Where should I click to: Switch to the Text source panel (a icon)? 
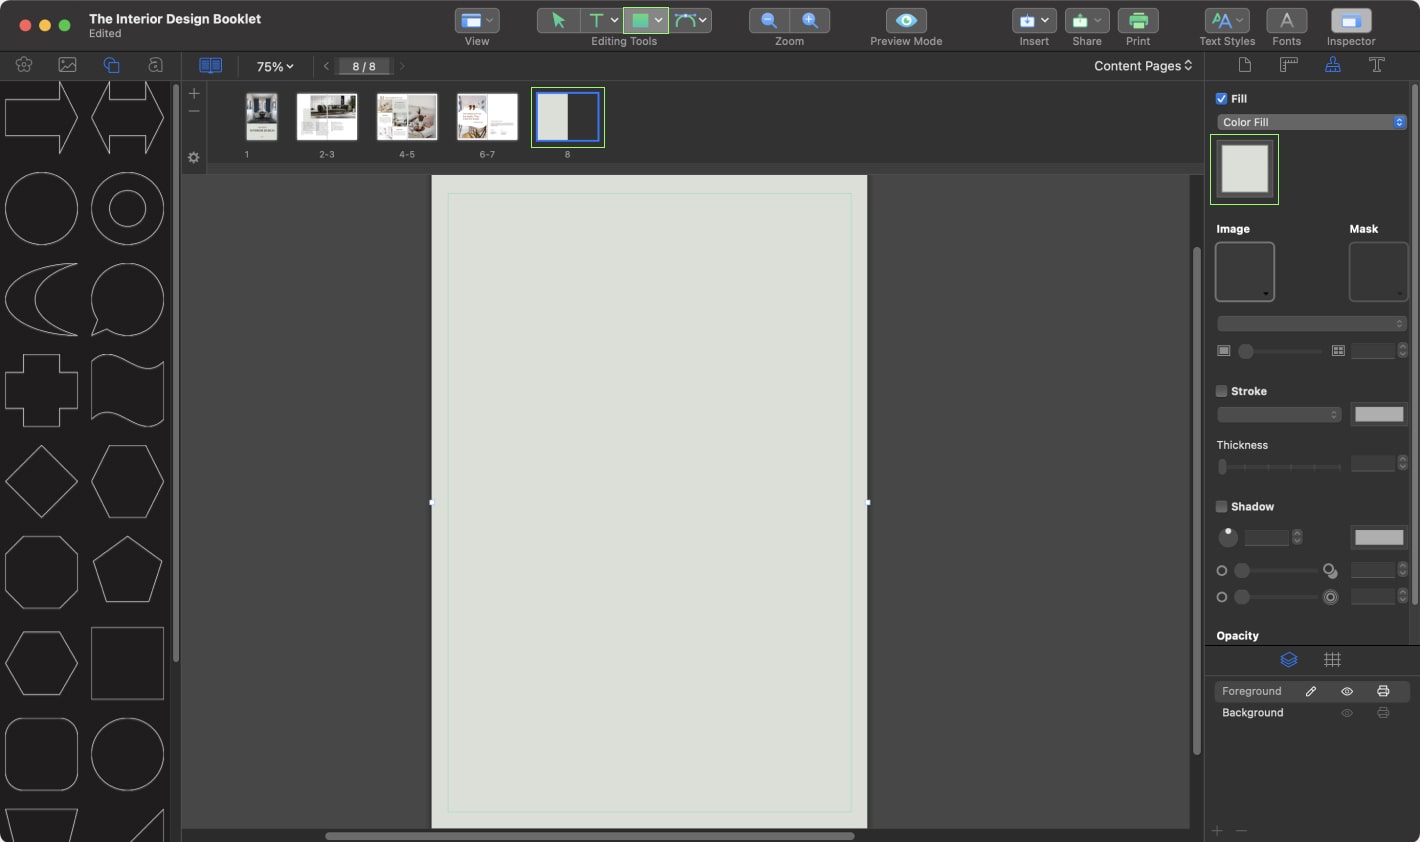point(154,65)
